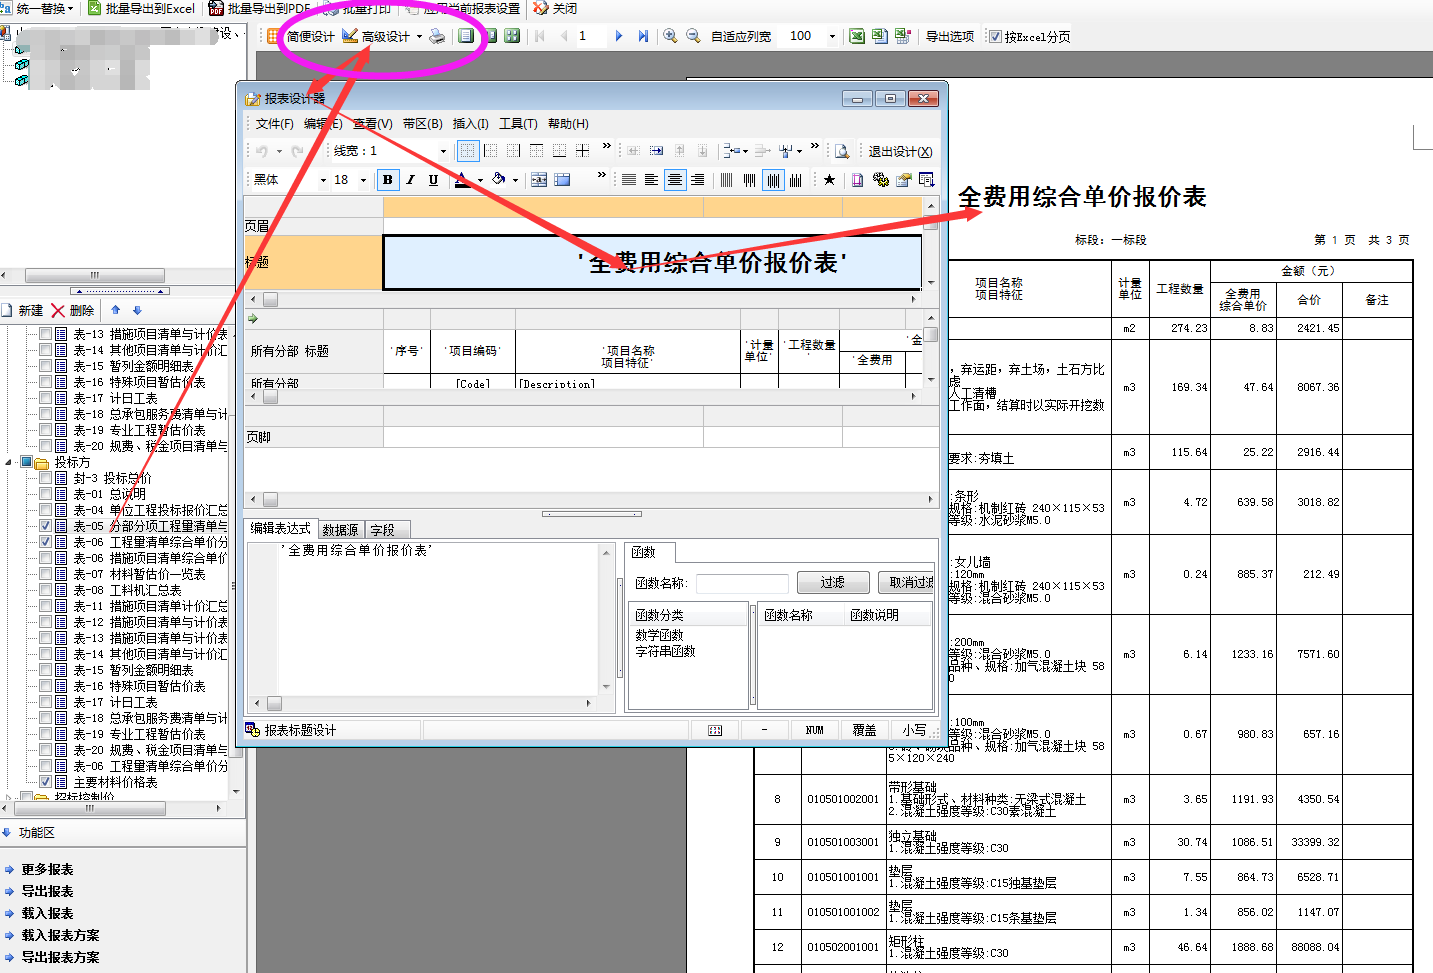Image resolution: width=1433 pixels, height=973 pixels.
Task: Click all-borders frame icon
Action: tap(468, 151)
